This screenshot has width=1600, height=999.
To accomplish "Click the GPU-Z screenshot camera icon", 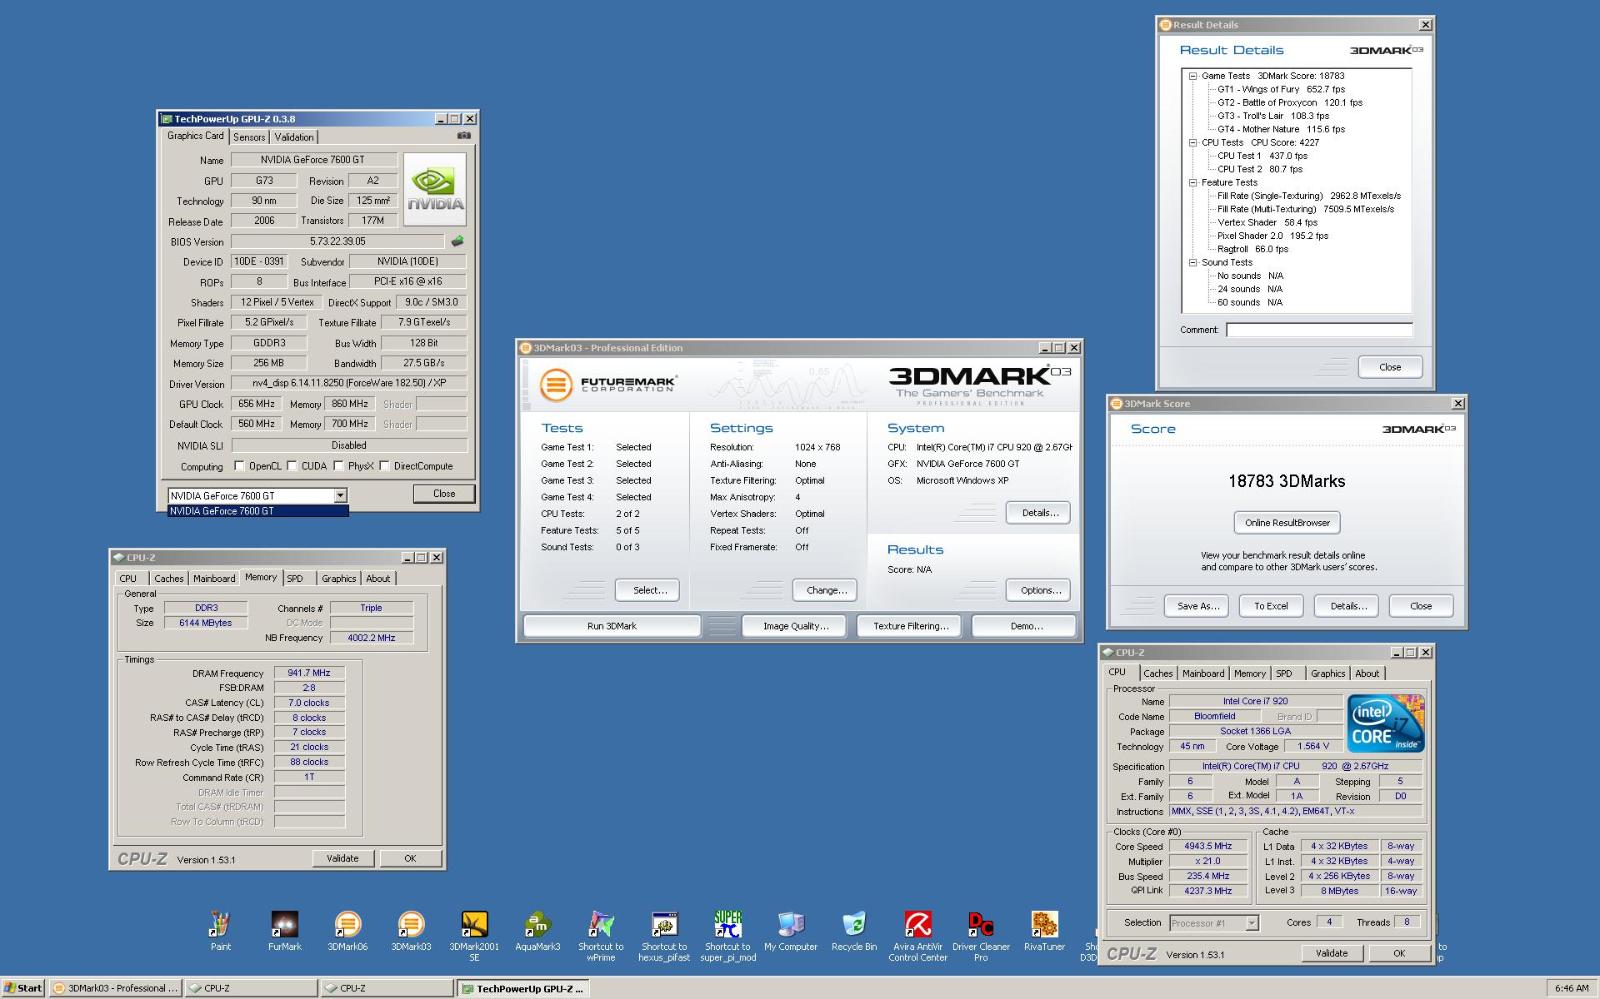I will tap(464, 135).
